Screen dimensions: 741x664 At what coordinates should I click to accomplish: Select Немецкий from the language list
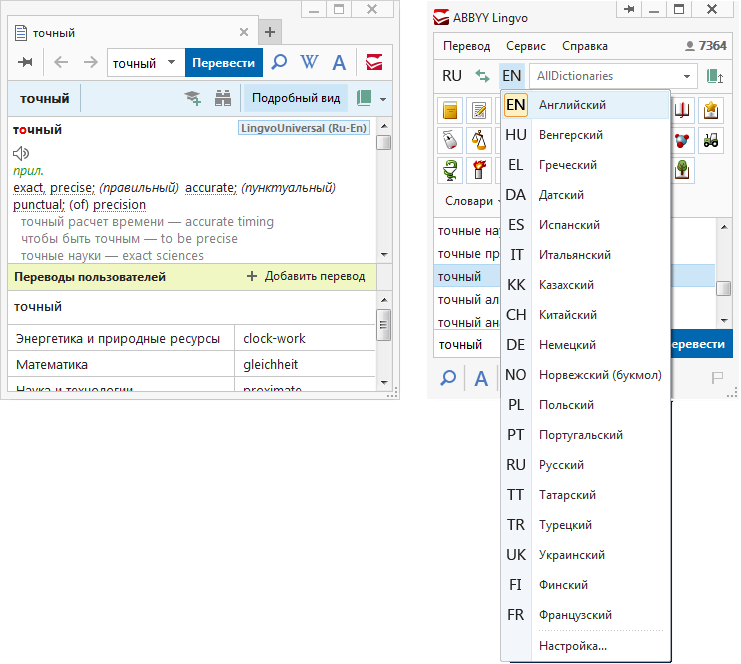(567, 345)
